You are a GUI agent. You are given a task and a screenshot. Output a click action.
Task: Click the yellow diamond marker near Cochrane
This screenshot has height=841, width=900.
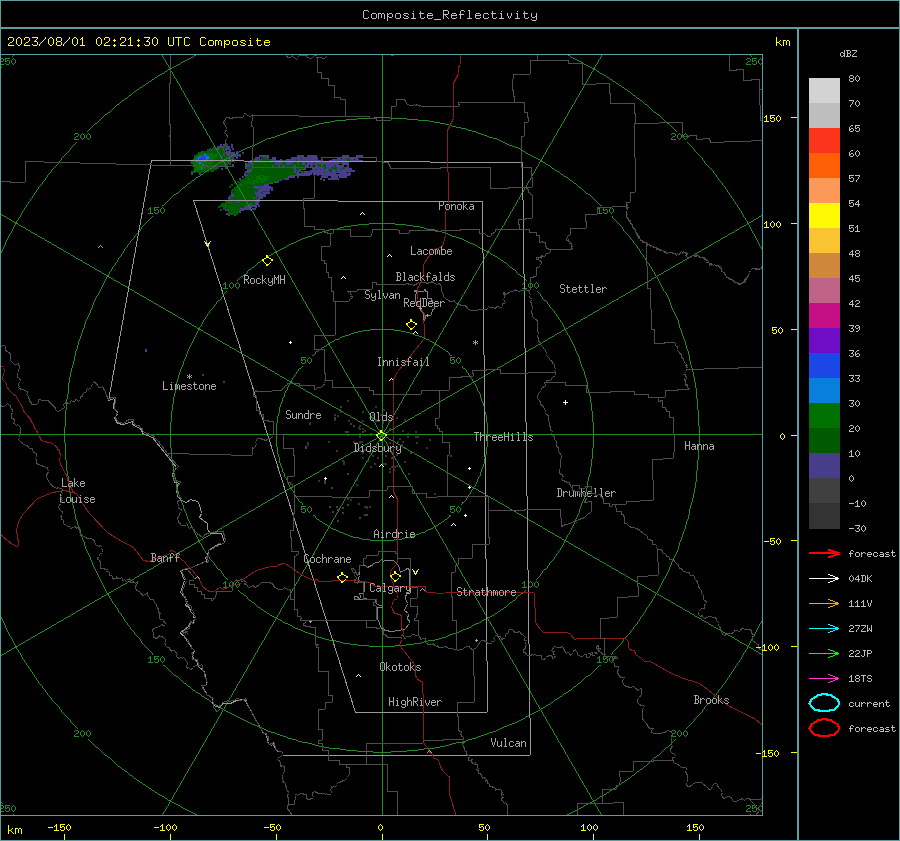[x=342, y=577]
